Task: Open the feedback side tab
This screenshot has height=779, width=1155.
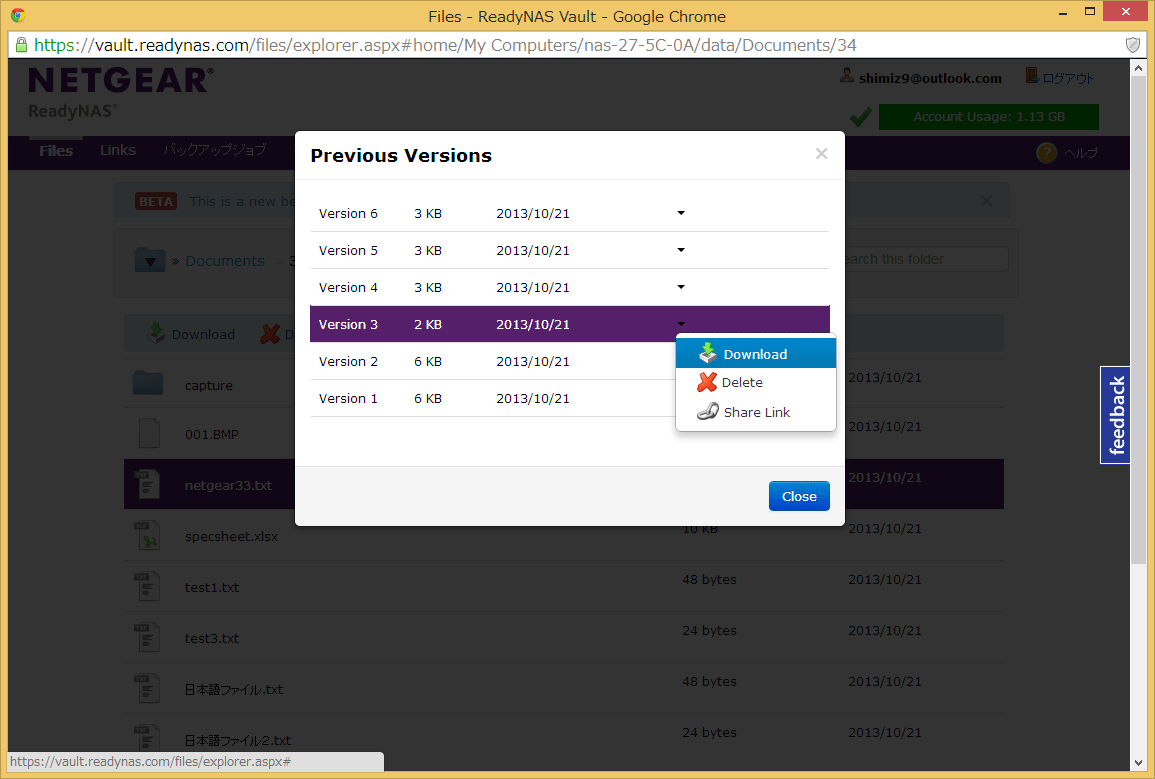Action: click(x=1116, y=415)
